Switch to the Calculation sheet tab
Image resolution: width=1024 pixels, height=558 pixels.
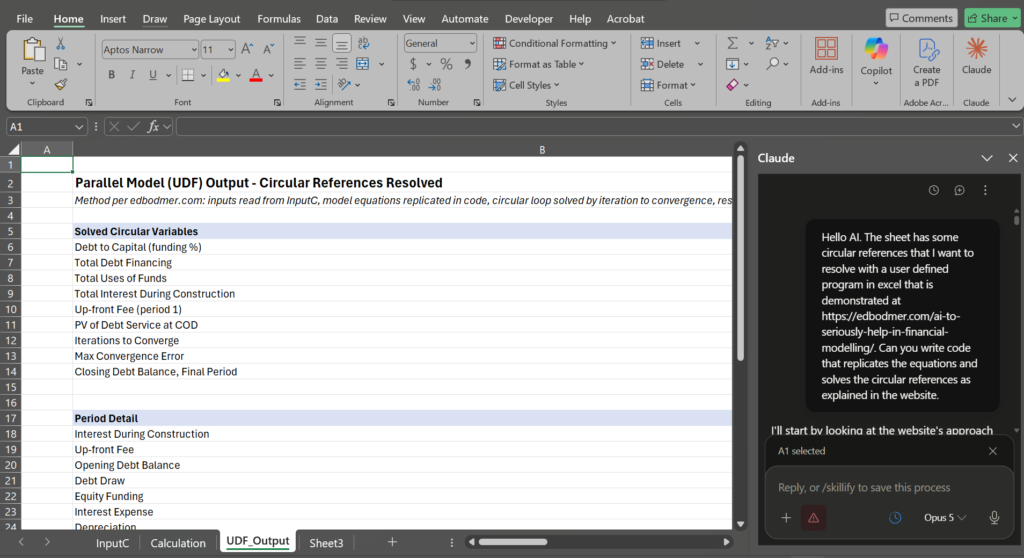[178, 543]
